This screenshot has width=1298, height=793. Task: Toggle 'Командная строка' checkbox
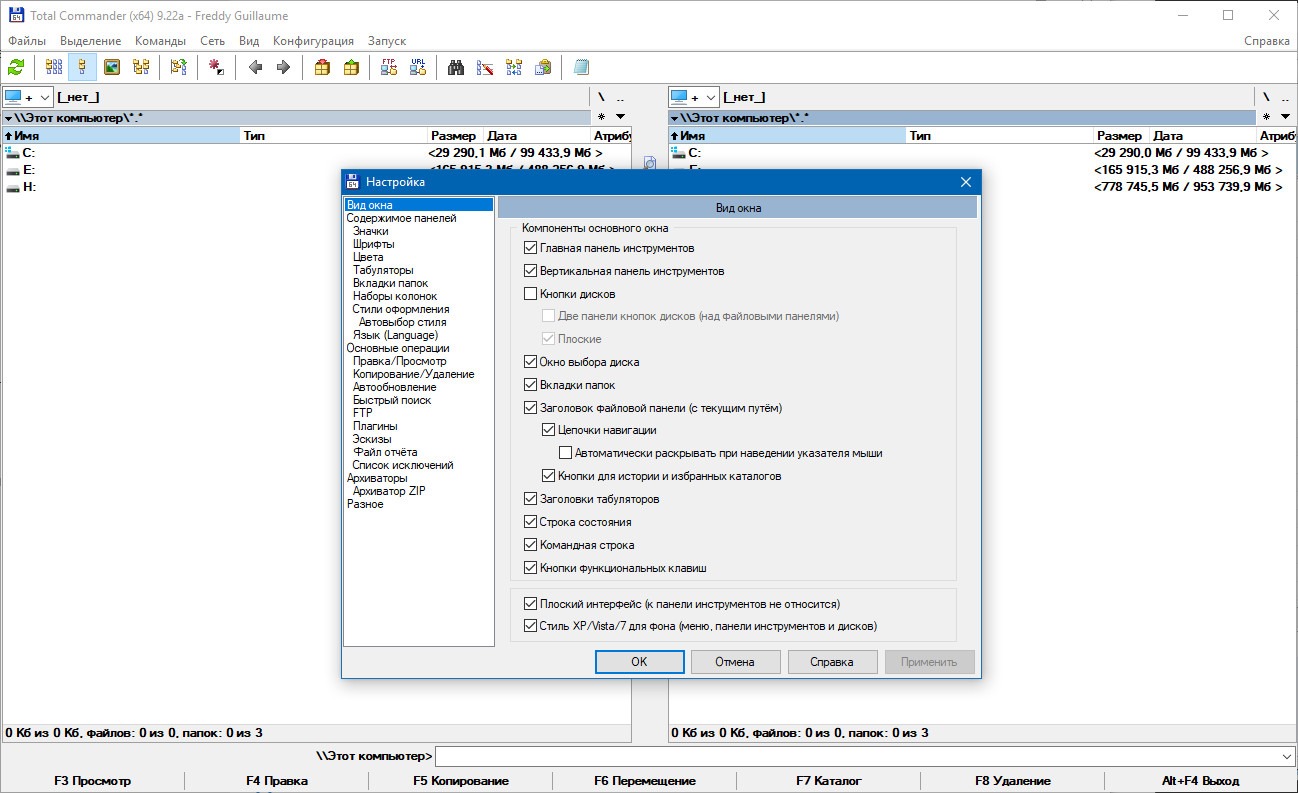tap(531, 545)
